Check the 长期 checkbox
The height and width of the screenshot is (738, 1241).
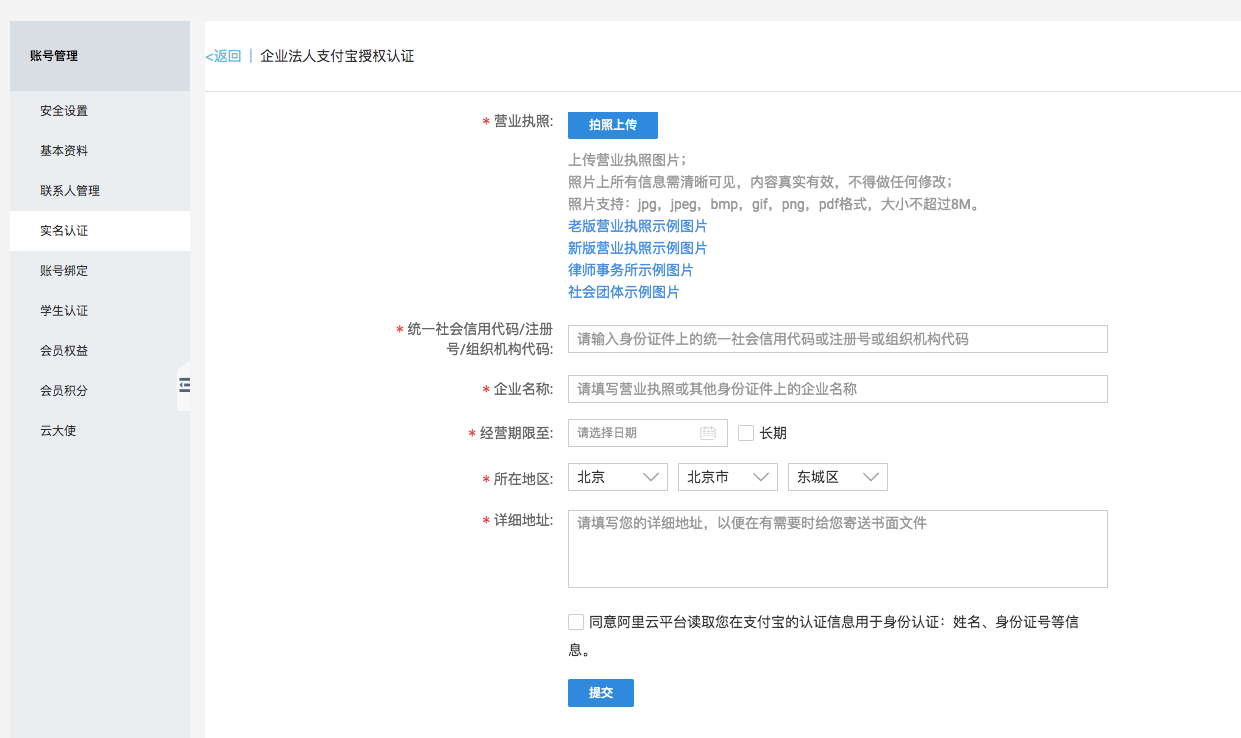(x=746, y=433)
